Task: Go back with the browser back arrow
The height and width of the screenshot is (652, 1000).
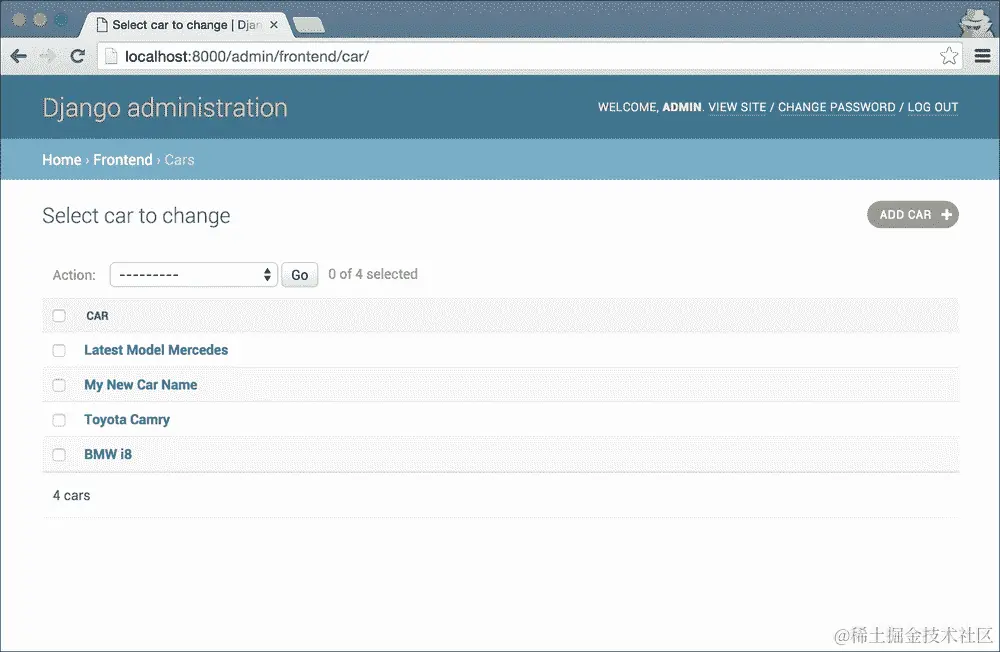Action: point(18,56)
